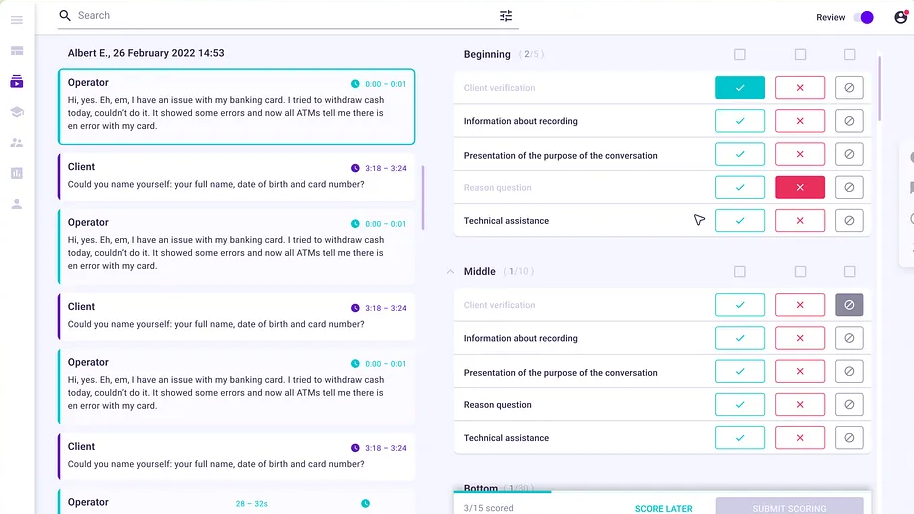The image size is (914, 514).
Task: Fail Middle Technical assistance
Action: pyautogui.click(x=800, y=438)
